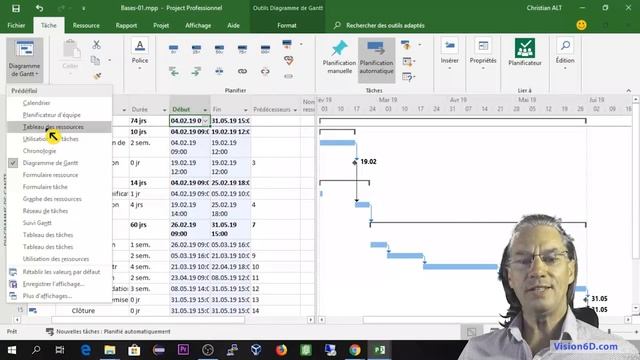Image resolution: width=640 pixels, height=360 pixels.
Task: Click the Inactivate task icon
Action: pos(289,76)
